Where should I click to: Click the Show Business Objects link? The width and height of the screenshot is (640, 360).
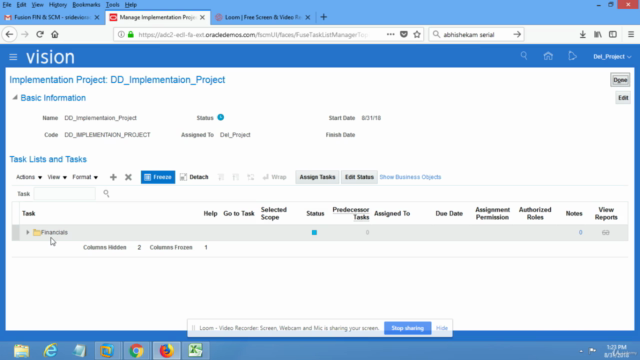410,177
